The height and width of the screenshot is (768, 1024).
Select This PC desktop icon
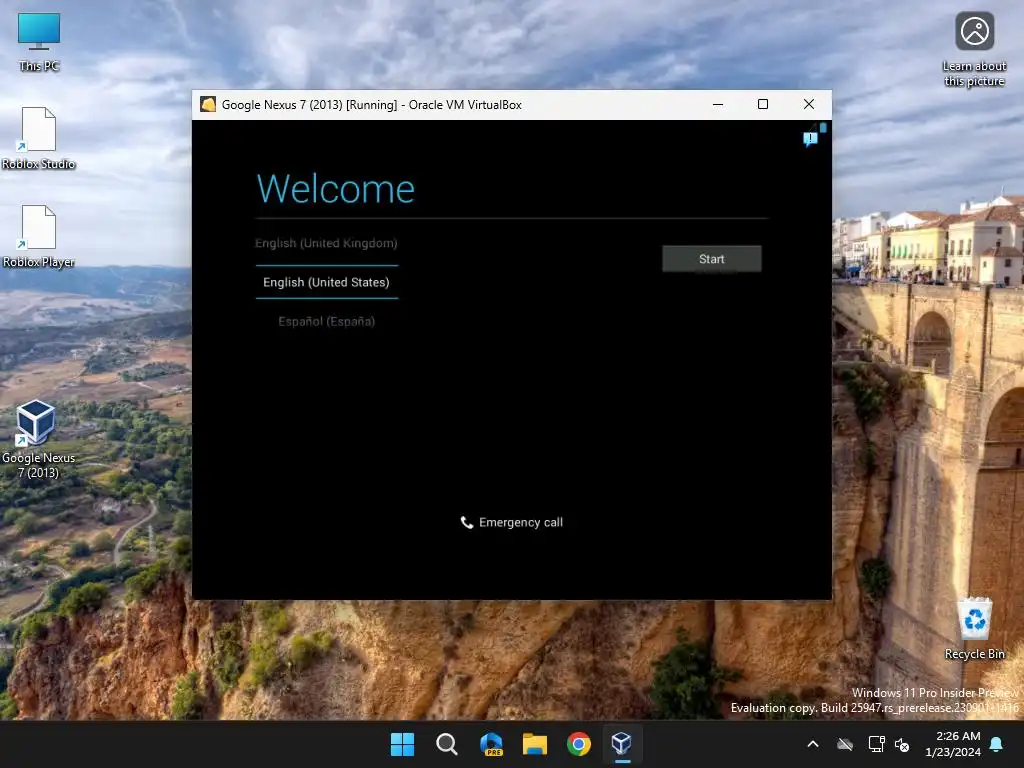click(x=39, y=42)
